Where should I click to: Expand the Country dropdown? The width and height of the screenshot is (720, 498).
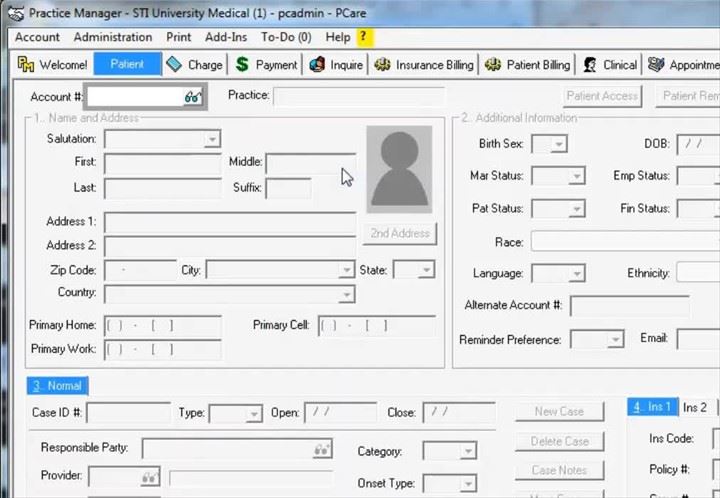click(347, 294)
